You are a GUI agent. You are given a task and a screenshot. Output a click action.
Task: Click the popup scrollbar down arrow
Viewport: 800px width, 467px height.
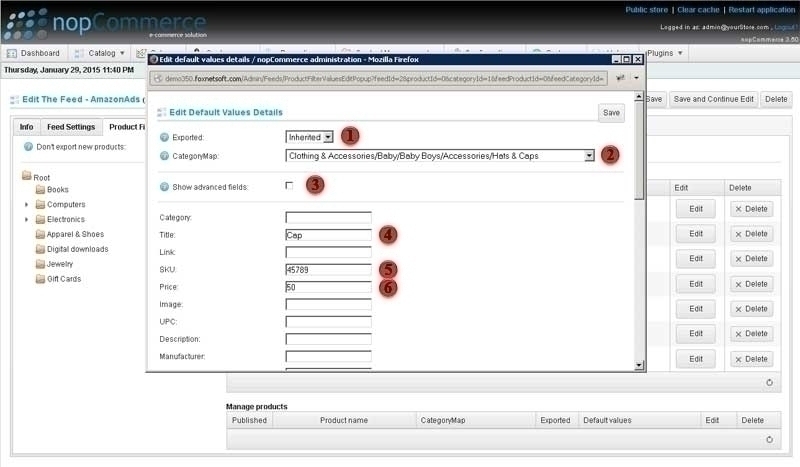[639, 365]
